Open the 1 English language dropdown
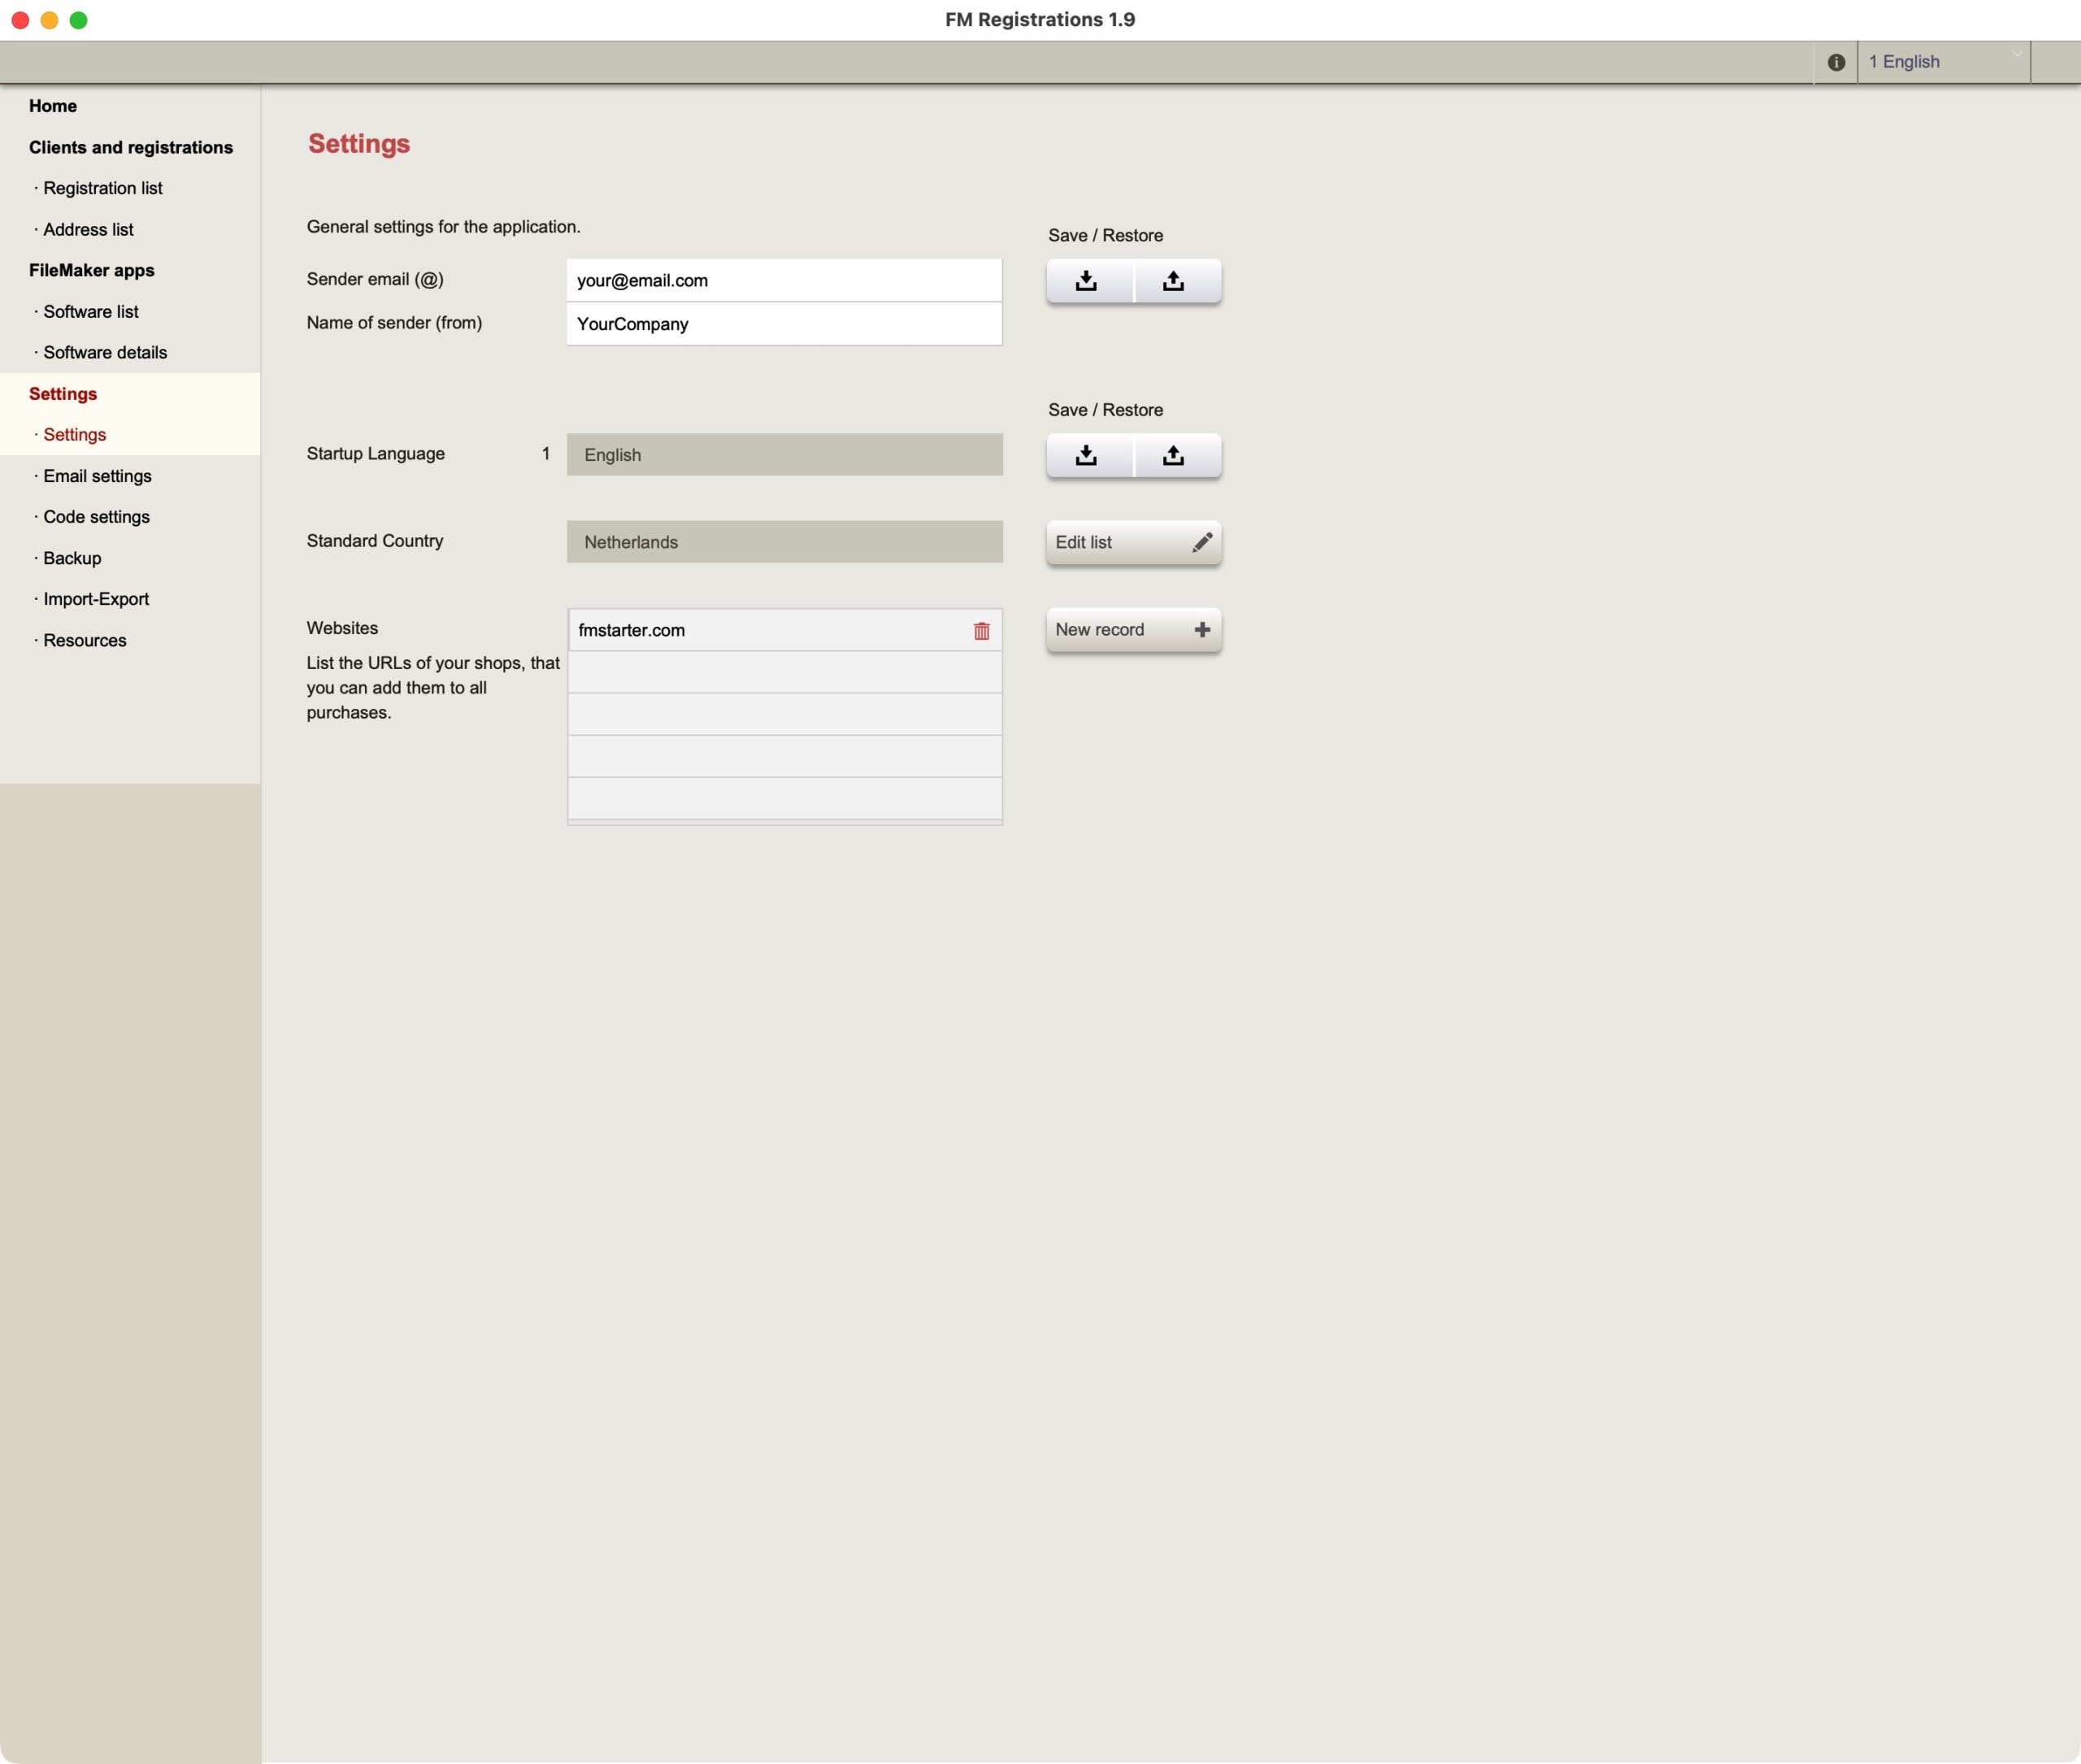 pyautogui.click(x=1943, y=62)
